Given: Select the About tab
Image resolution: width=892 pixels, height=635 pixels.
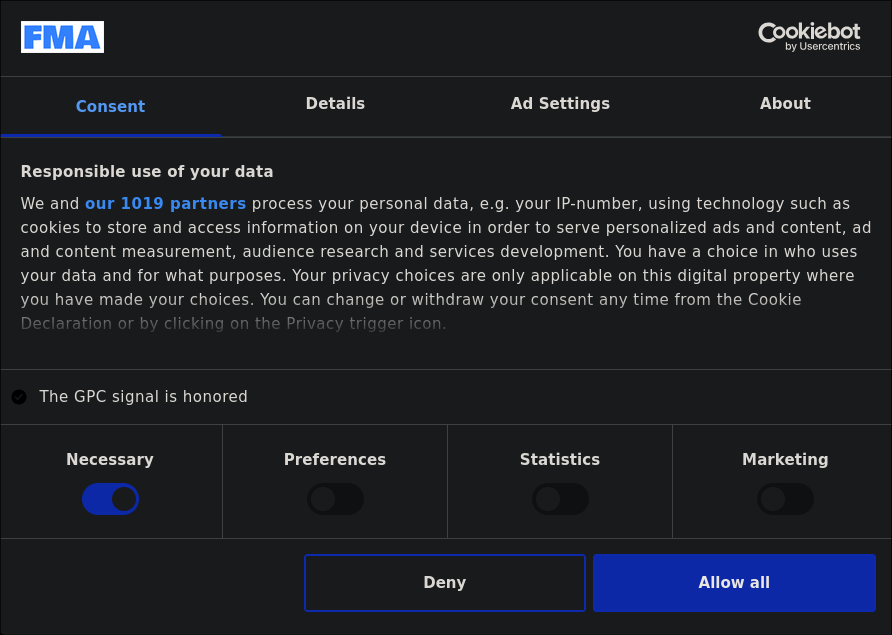Looking at the screenshot, I should click(x=785, y=104).
